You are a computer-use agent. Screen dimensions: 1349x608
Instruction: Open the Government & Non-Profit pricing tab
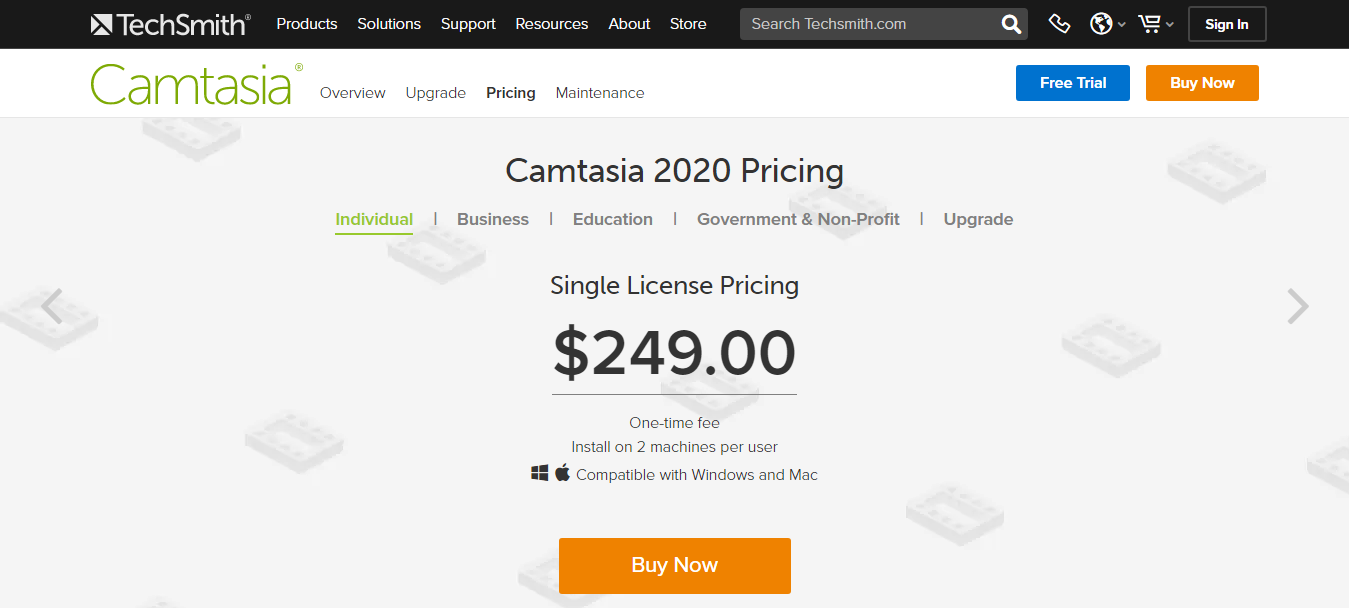798,219
